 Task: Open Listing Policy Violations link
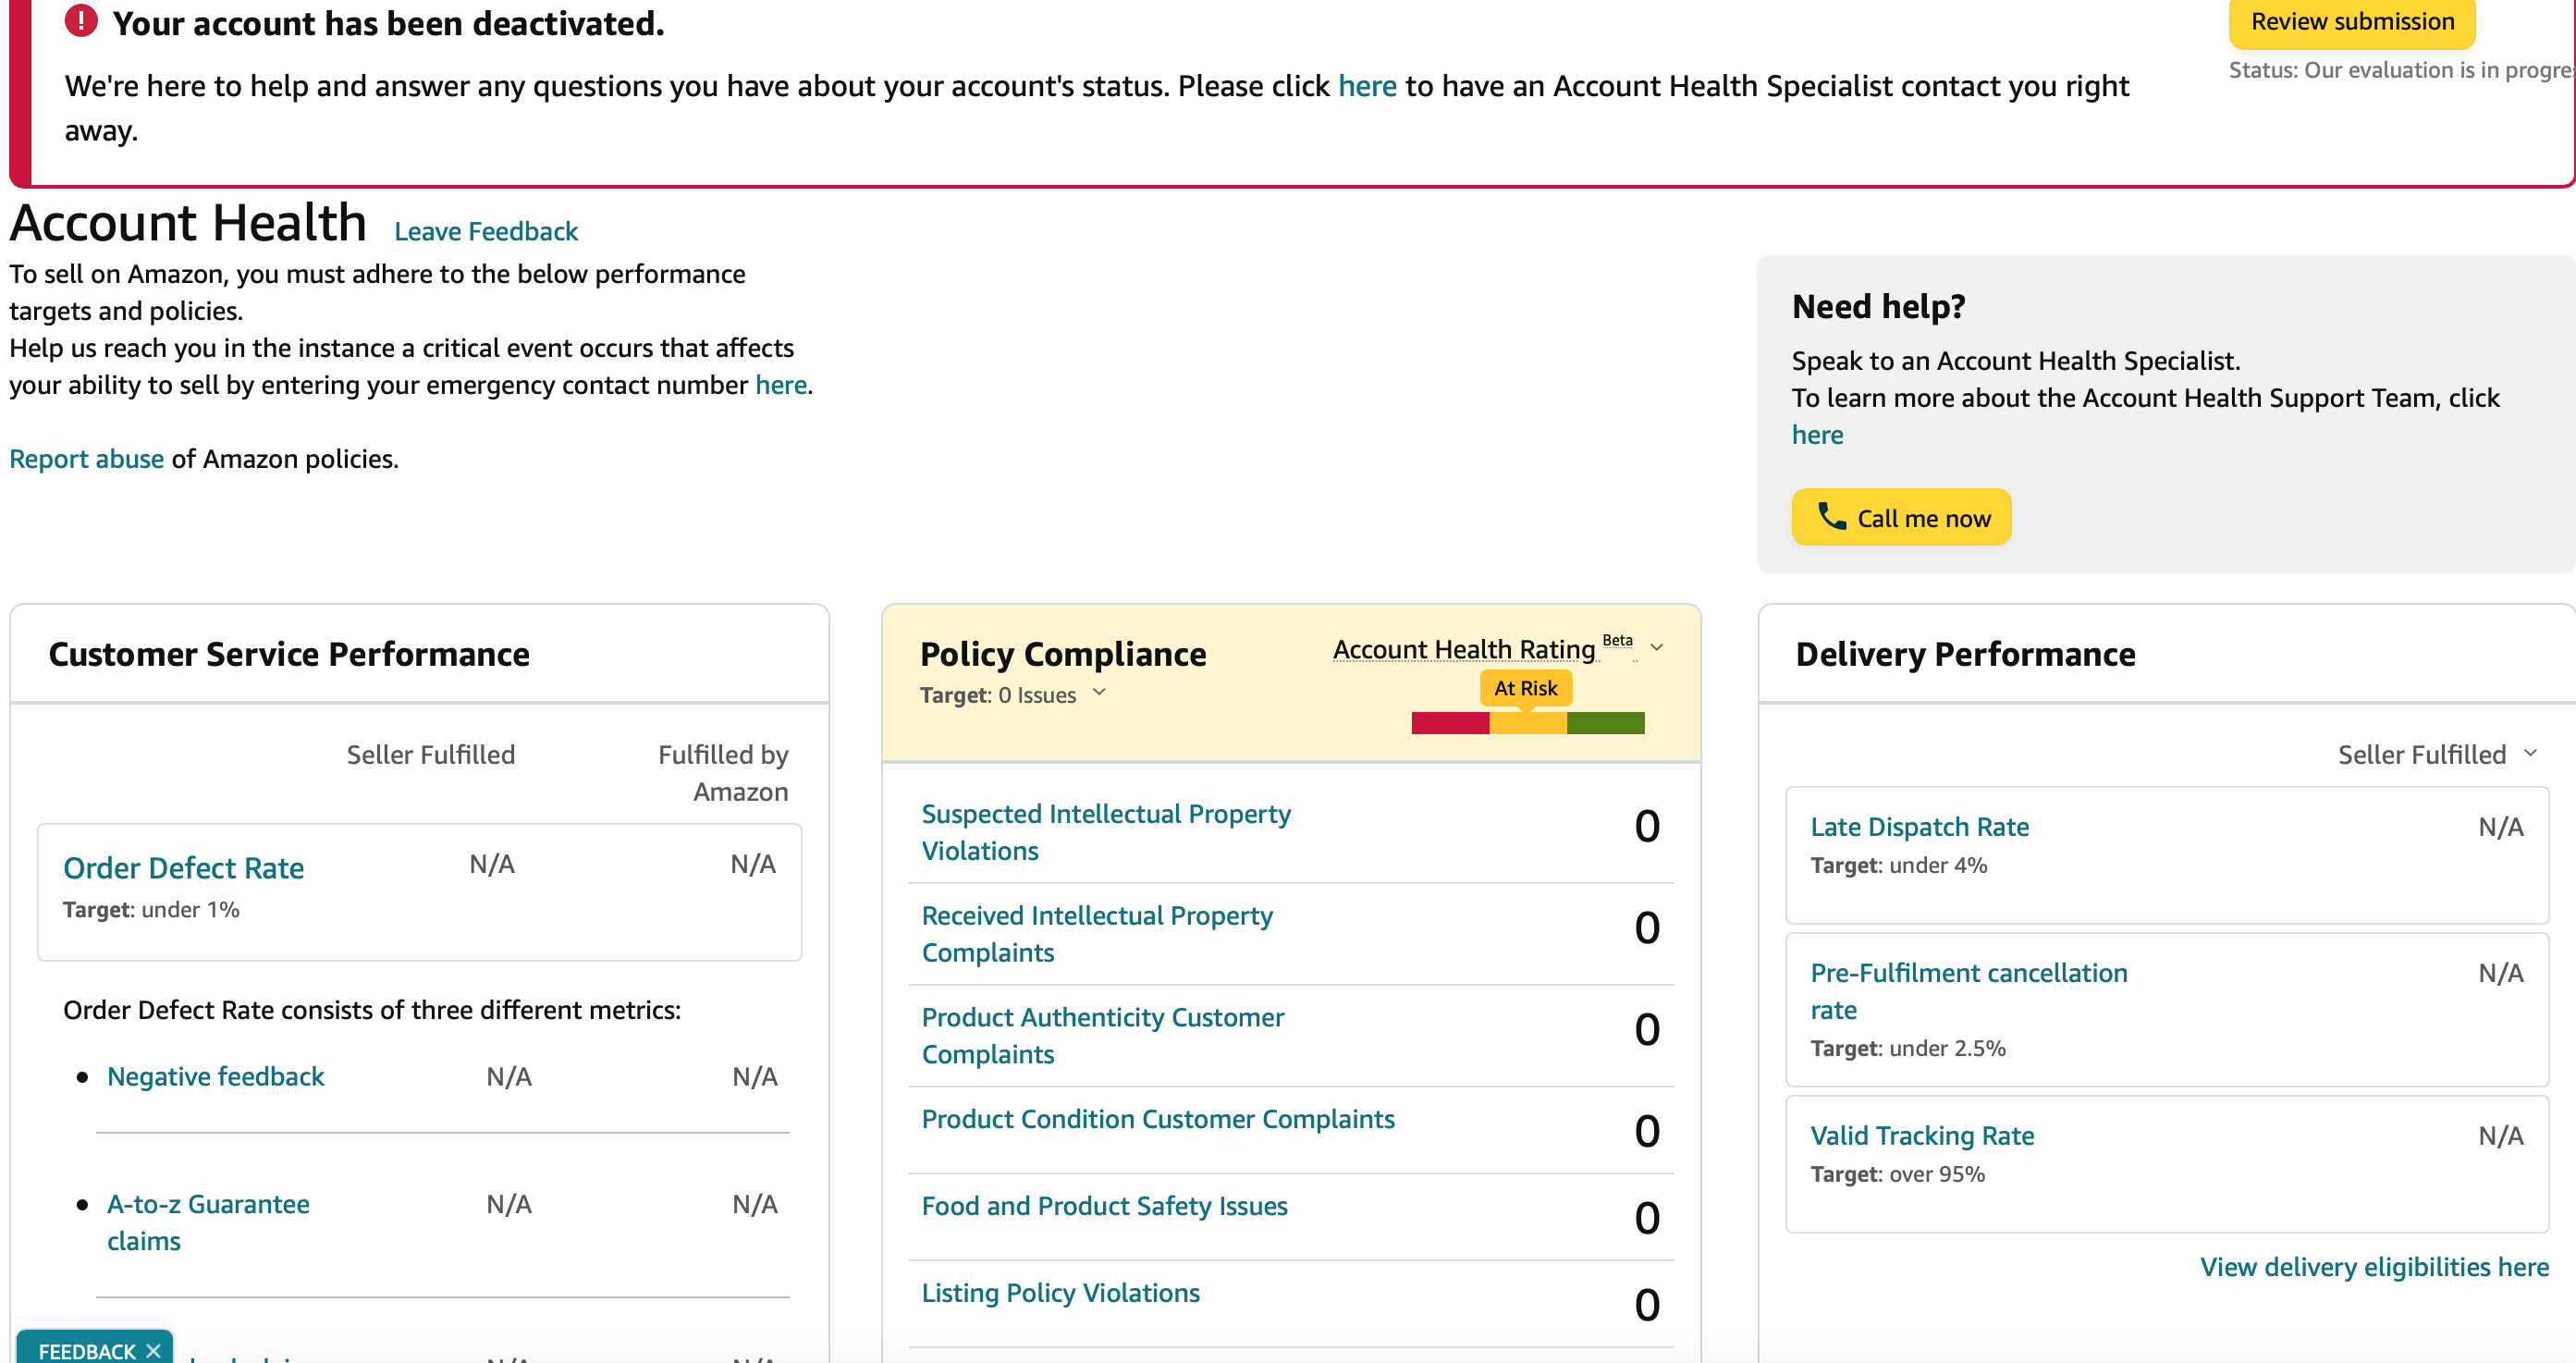click(x=1061, y=1292)
